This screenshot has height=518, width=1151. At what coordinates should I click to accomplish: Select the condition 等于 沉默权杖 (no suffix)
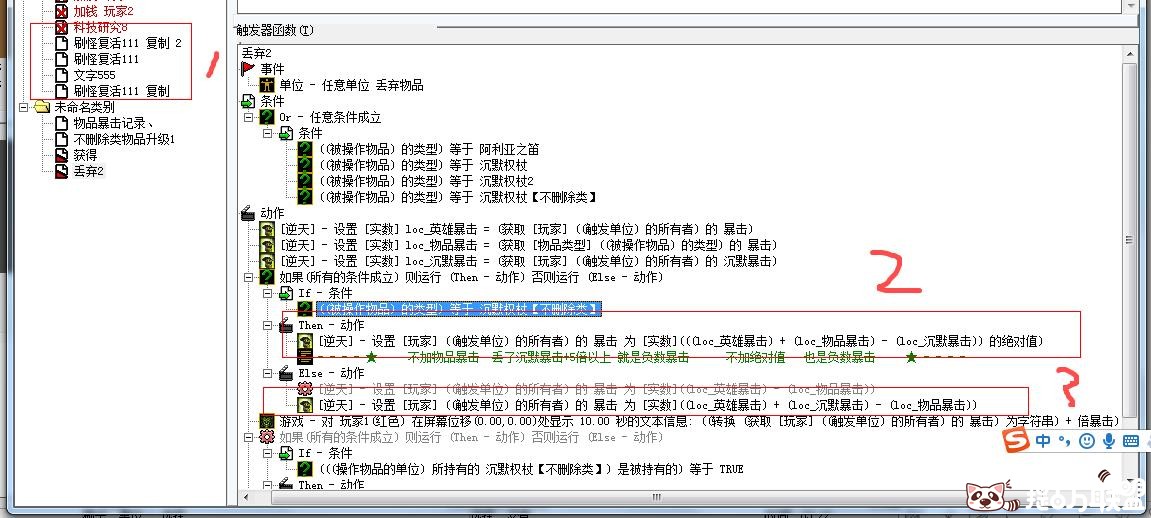pyautogui.click(x=422, y=165)
